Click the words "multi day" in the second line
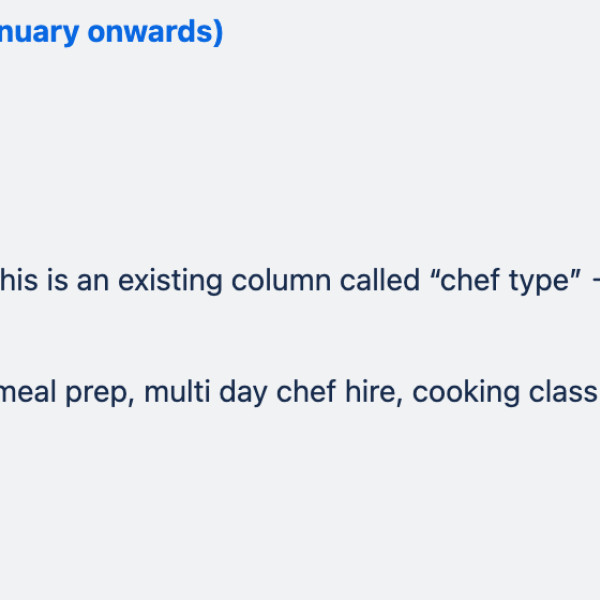The image size is (600, 600). pos(205,393)
